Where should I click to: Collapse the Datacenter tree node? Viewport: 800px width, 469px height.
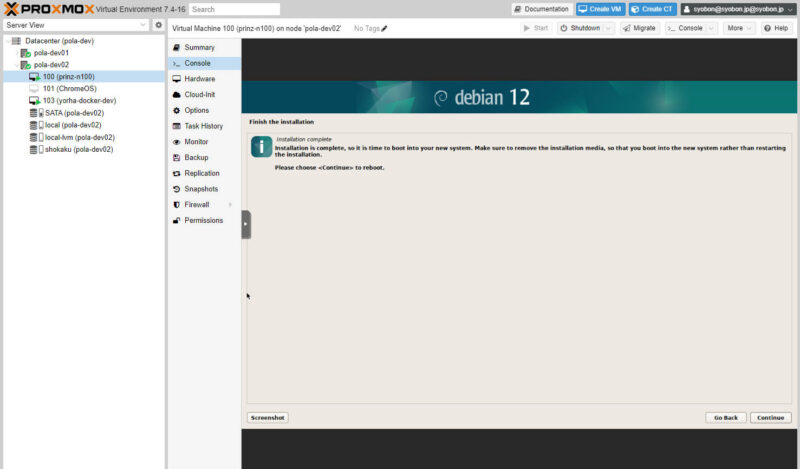[x=8, y=41]
